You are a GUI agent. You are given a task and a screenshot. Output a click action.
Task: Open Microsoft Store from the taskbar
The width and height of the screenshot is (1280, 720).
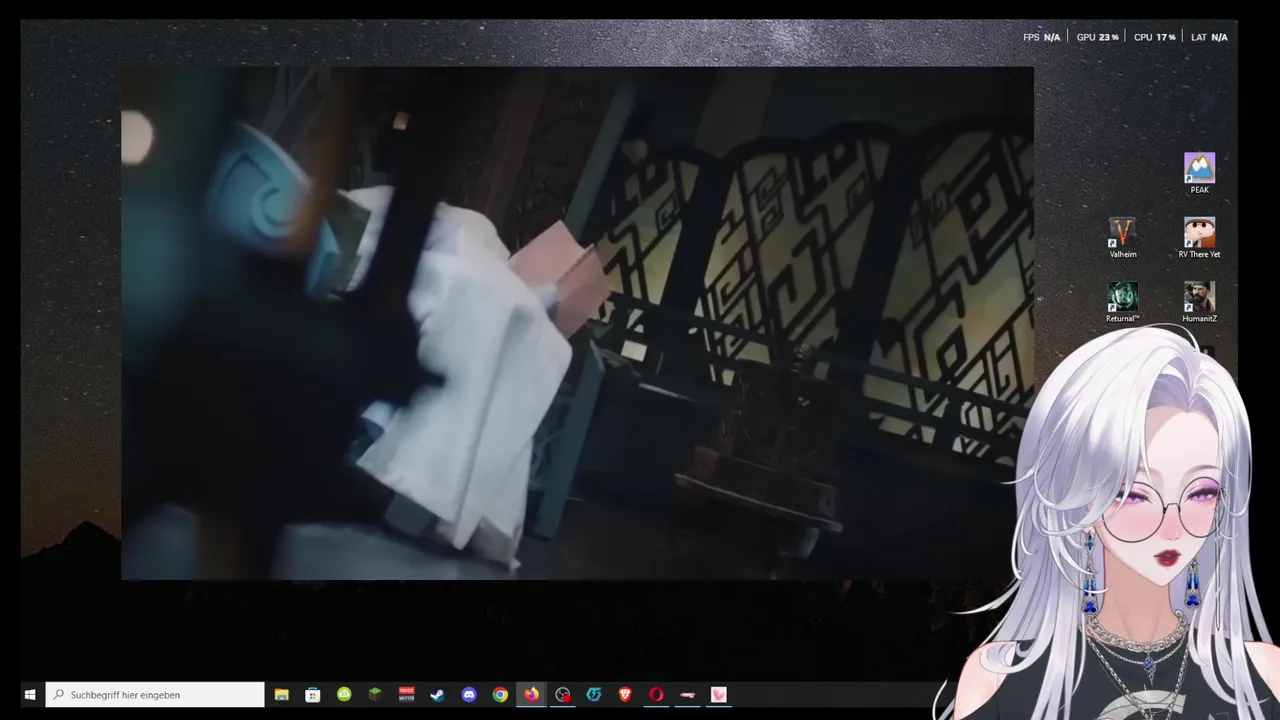click(313, 694)
